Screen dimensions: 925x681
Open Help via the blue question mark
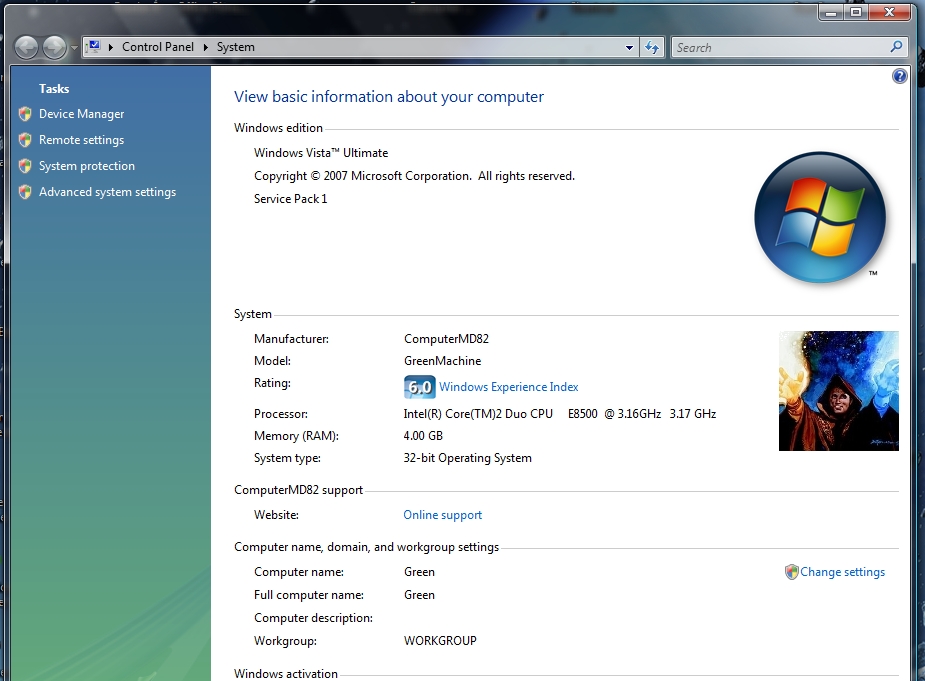pos(899,76)
